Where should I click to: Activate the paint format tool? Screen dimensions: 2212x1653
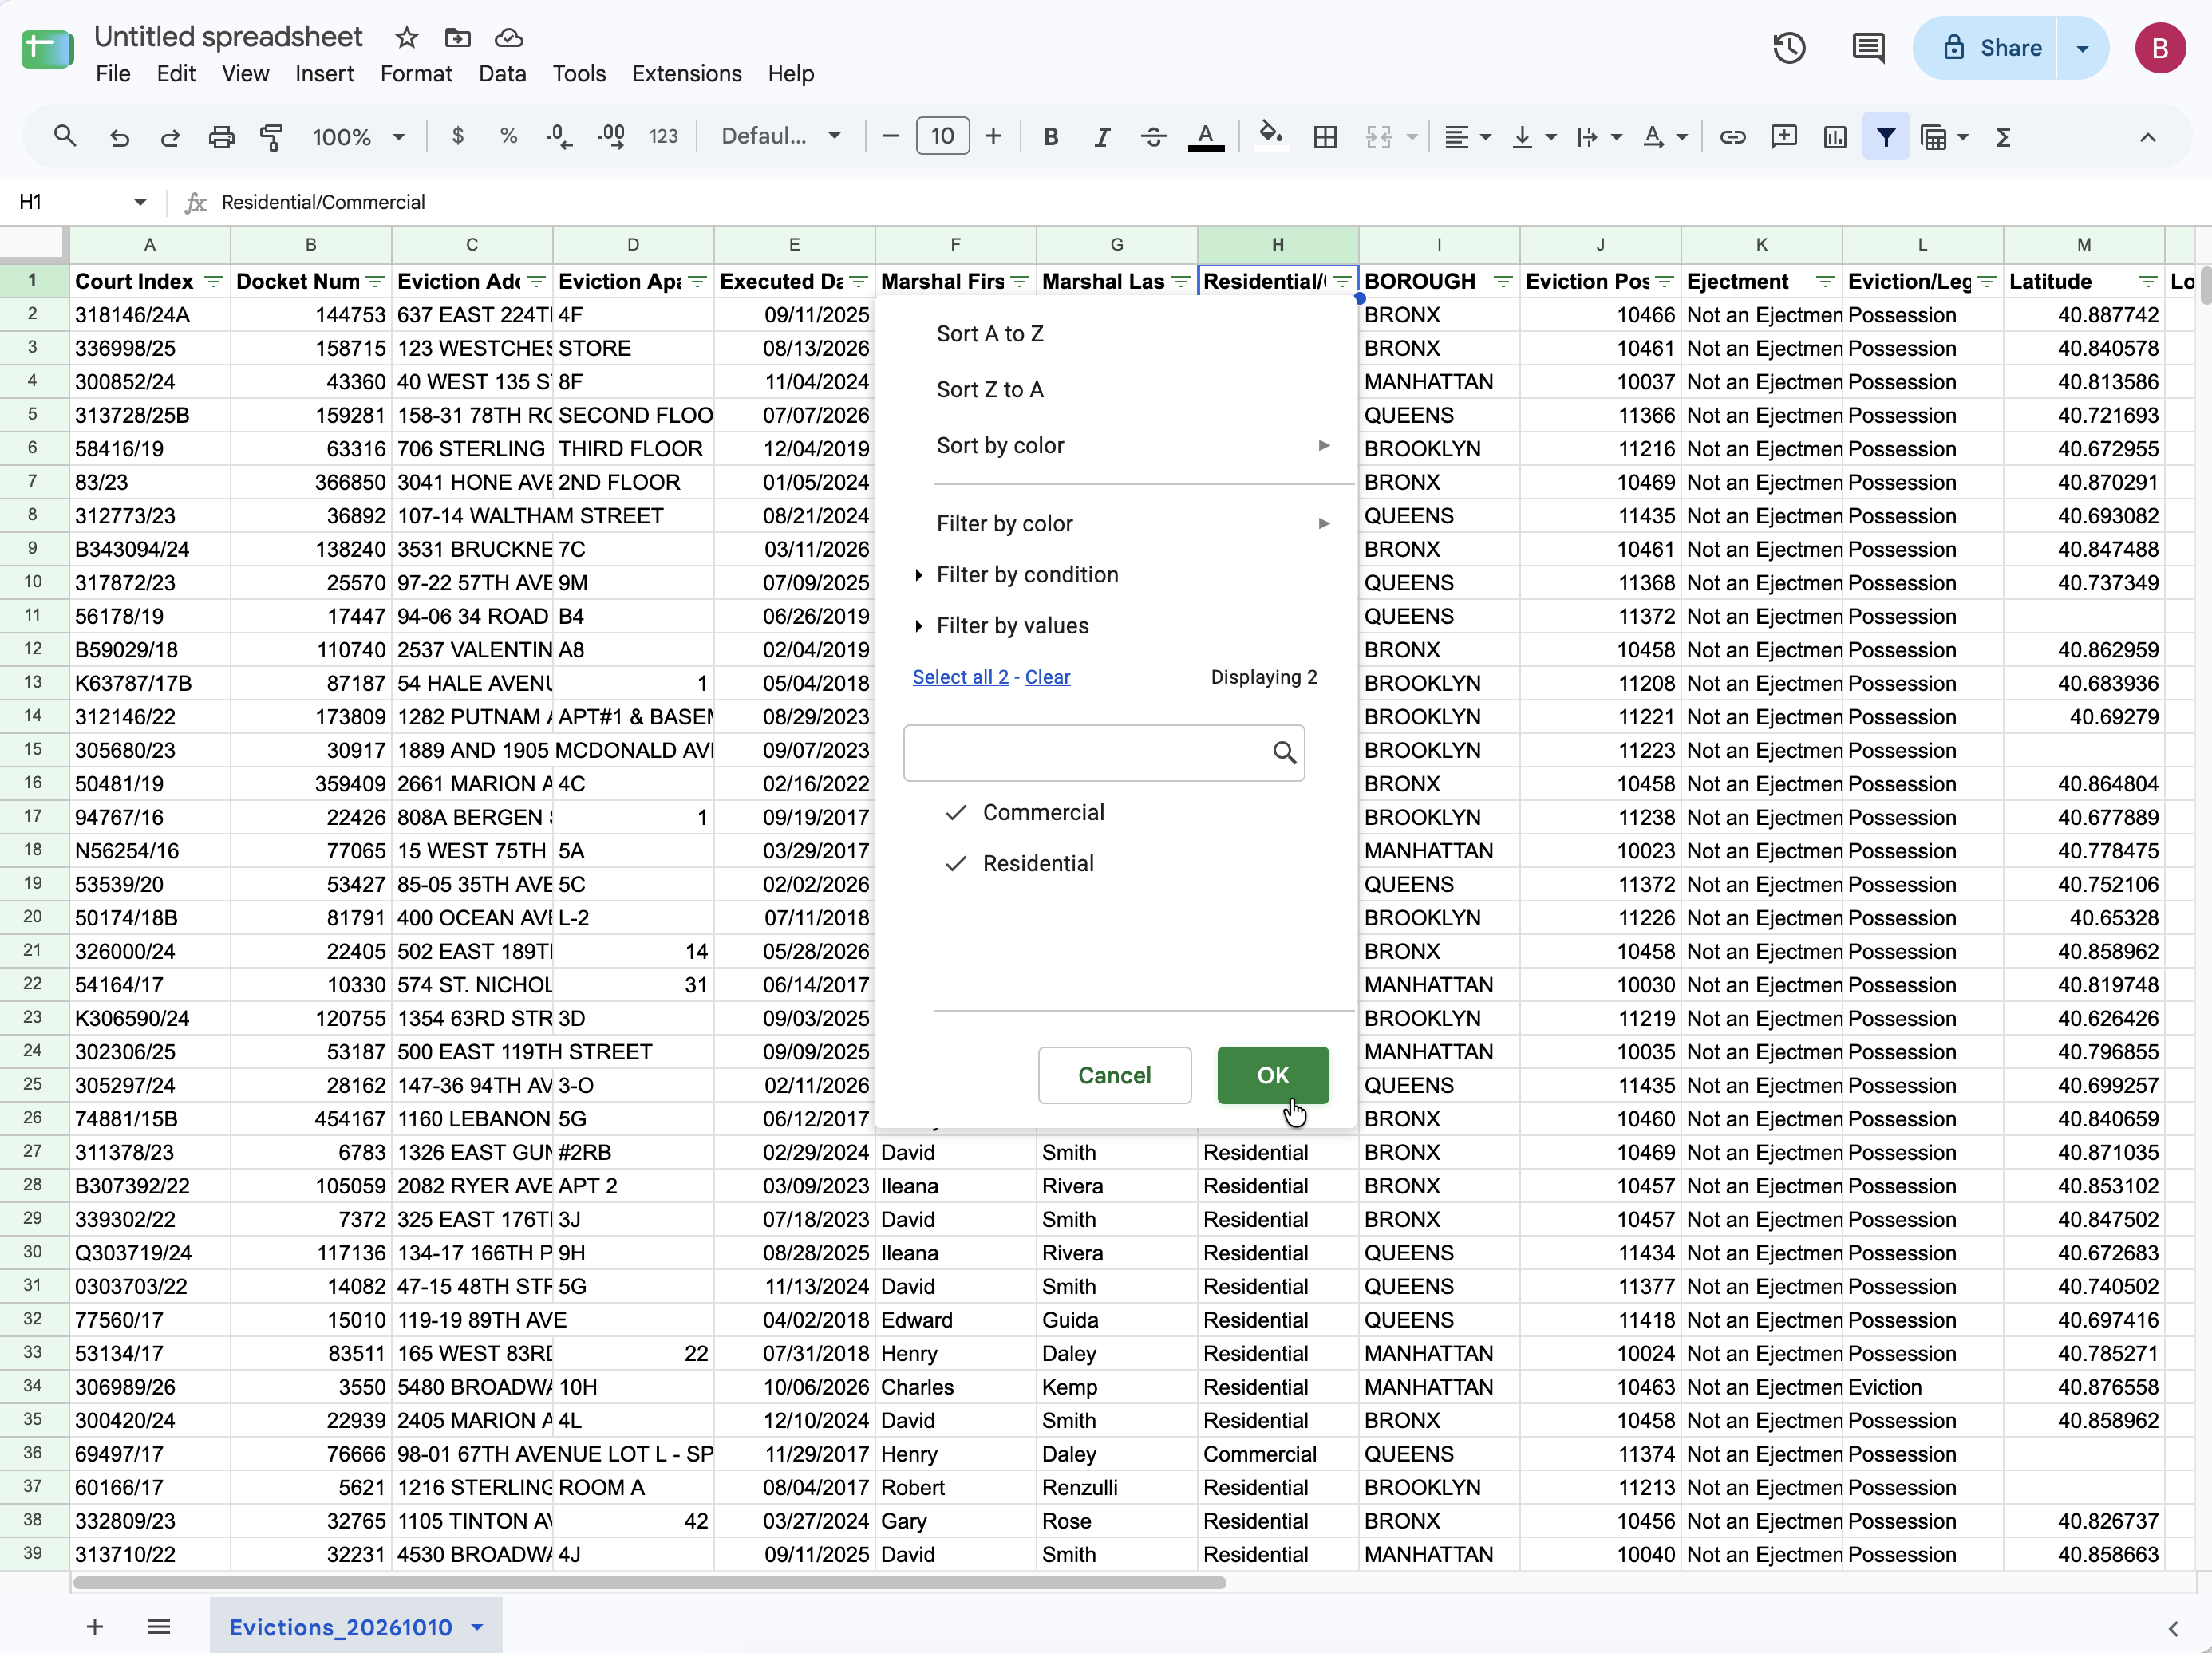(271, 137)
